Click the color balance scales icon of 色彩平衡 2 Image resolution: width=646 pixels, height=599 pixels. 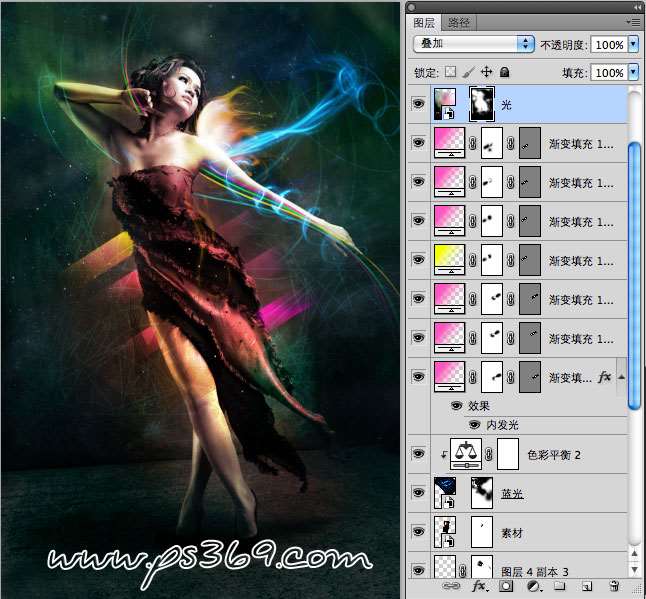466,454
